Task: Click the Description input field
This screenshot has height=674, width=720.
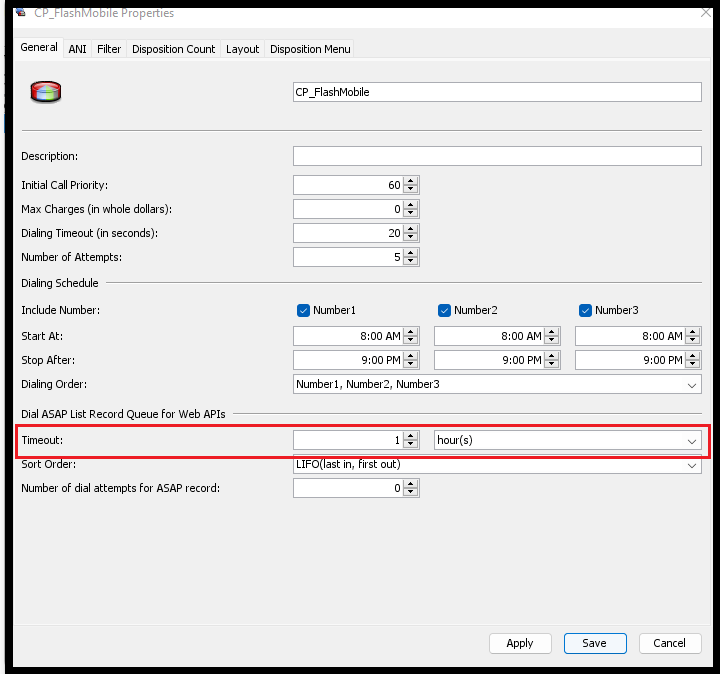Action: 497,156
